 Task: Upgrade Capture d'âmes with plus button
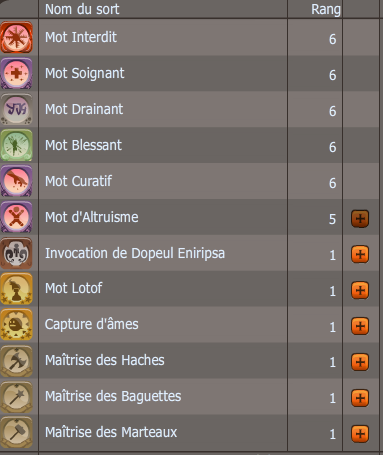pyautogui.click(x=360, y=326)
